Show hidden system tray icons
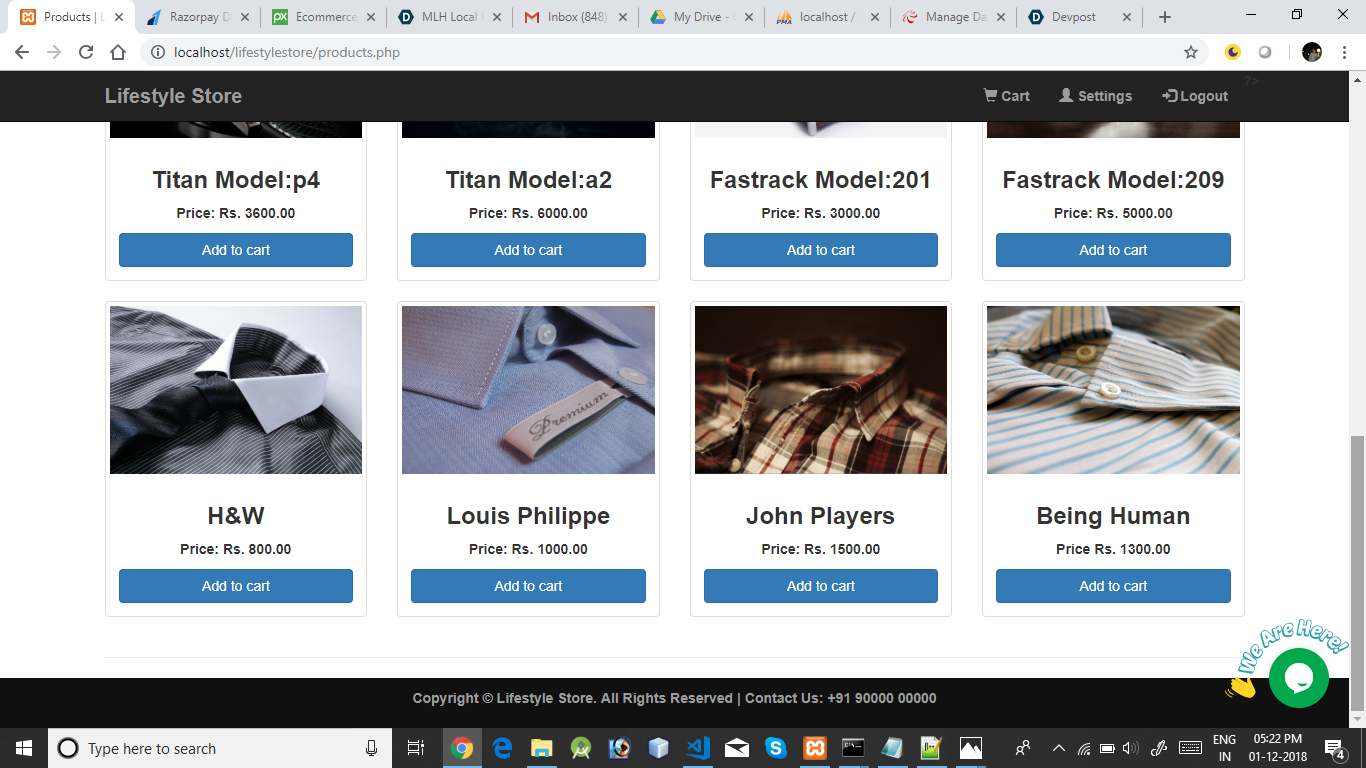Screen dimensions: 1366x768 (x=1058, y=748)
